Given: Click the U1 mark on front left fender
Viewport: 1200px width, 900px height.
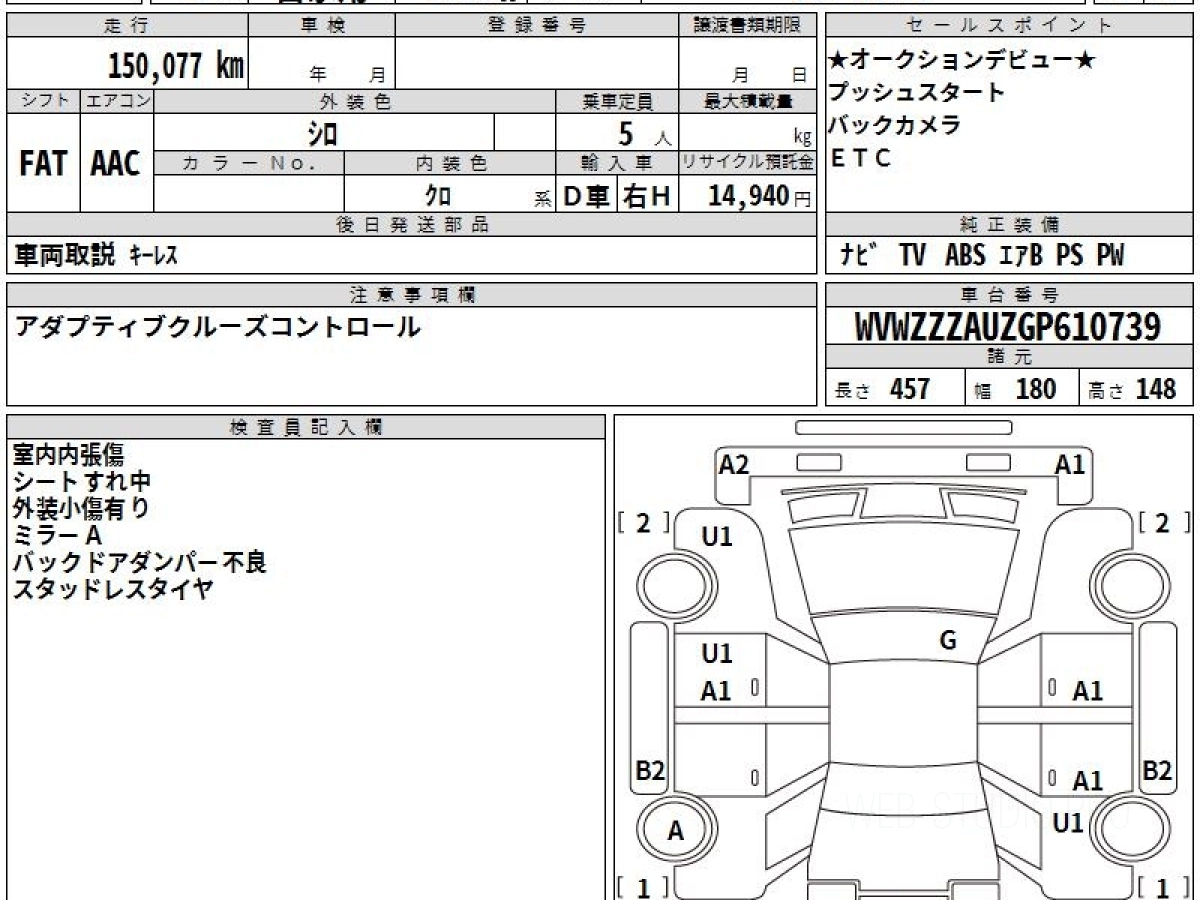Looking at the screenshot, I should click(x=716, y=537).
